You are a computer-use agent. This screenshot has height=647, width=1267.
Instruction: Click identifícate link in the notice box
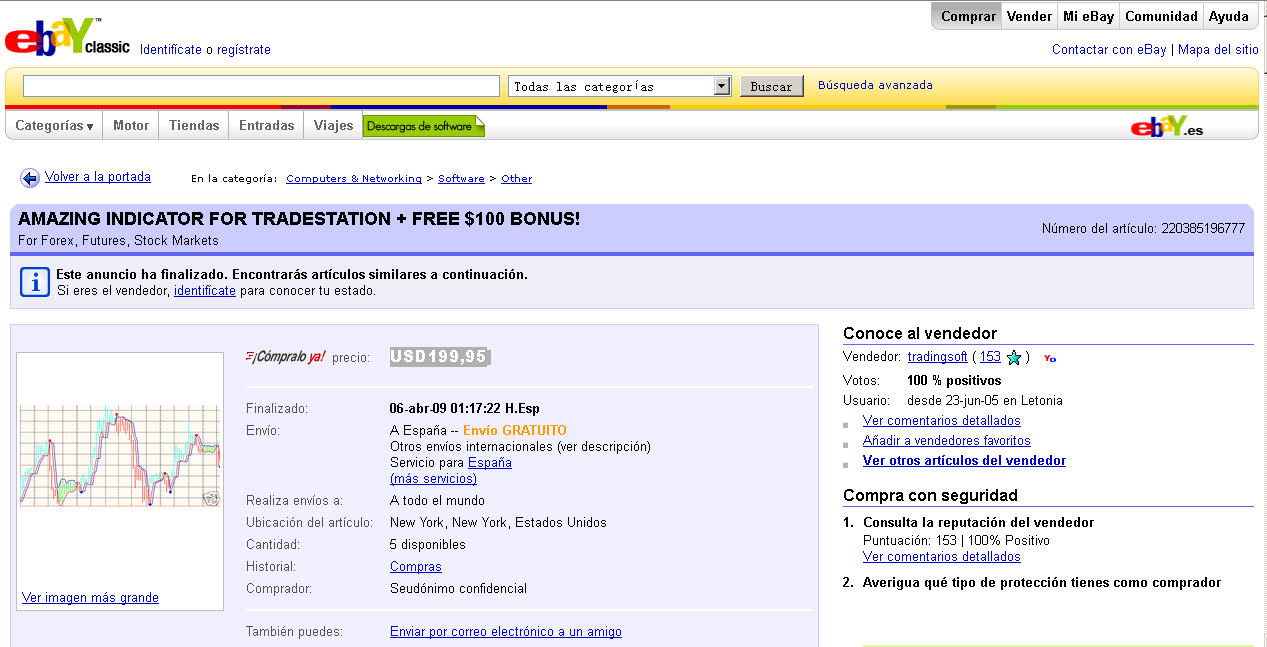click(x=205, y=291)
